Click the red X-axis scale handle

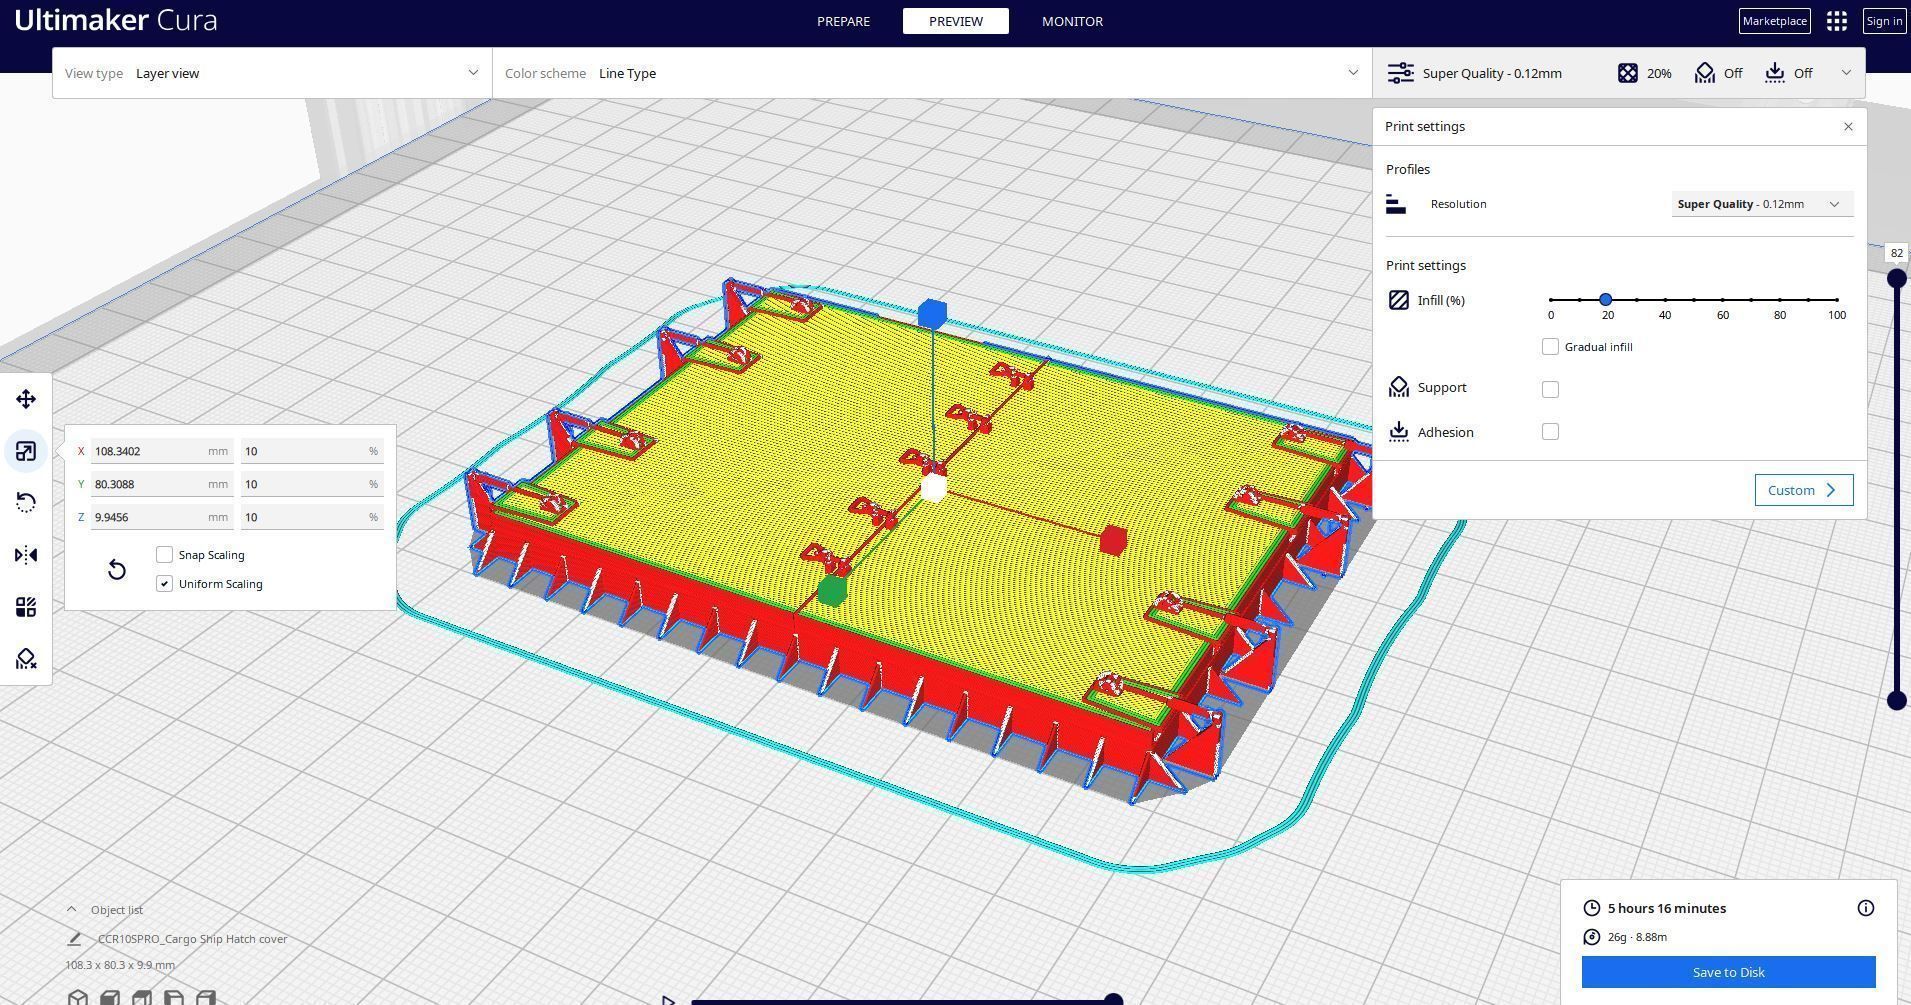click(x=1113, y=540)
